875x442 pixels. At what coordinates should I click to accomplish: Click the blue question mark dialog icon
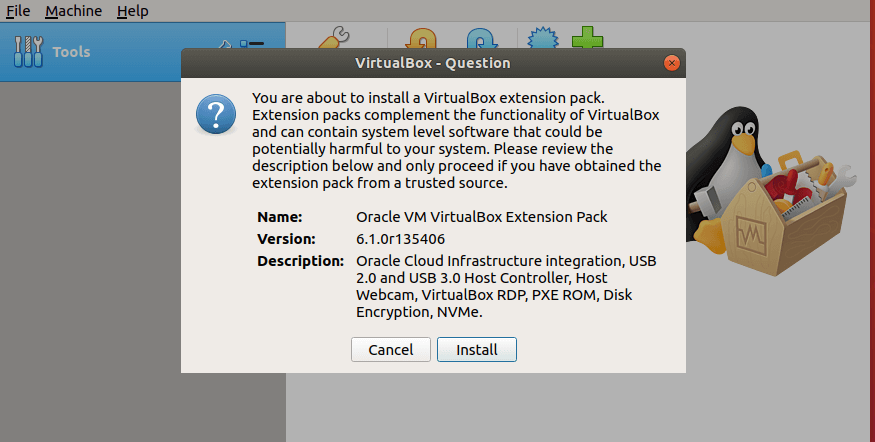coord(216,114)
